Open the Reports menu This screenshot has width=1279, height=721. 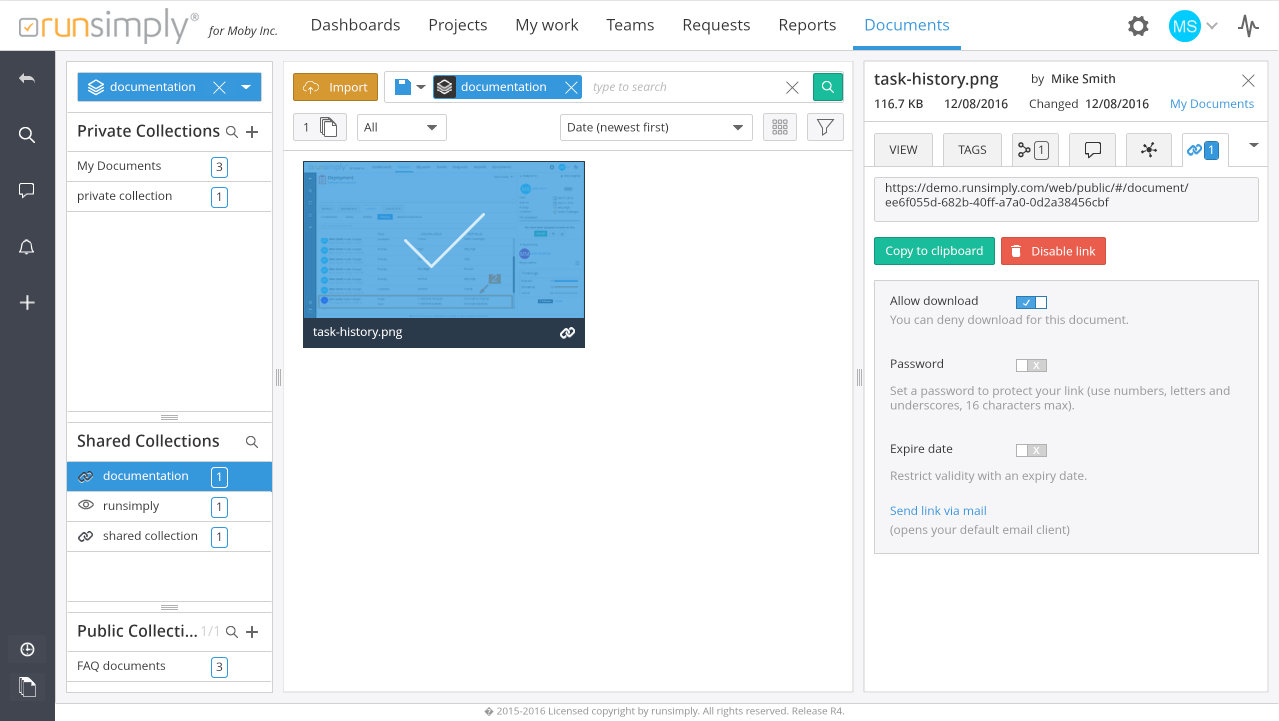click(807, 25)
